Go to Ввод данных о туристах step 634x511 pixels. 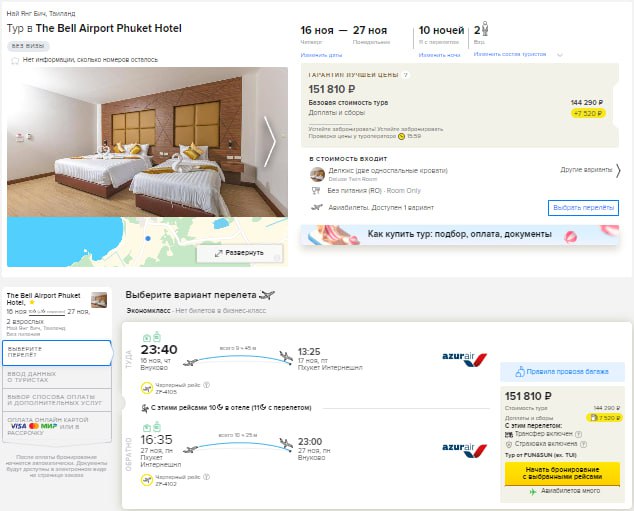56,377
